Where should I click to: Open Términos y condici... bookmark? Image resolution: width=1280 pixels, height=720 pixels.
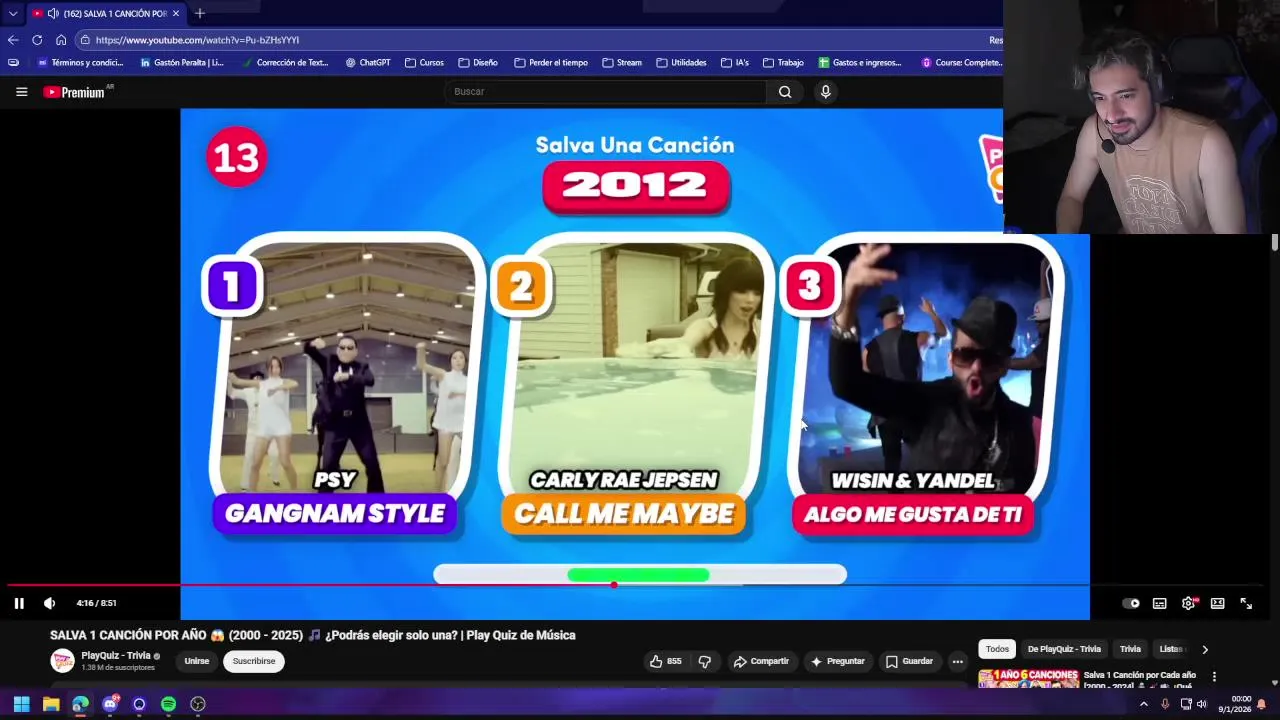80,63
